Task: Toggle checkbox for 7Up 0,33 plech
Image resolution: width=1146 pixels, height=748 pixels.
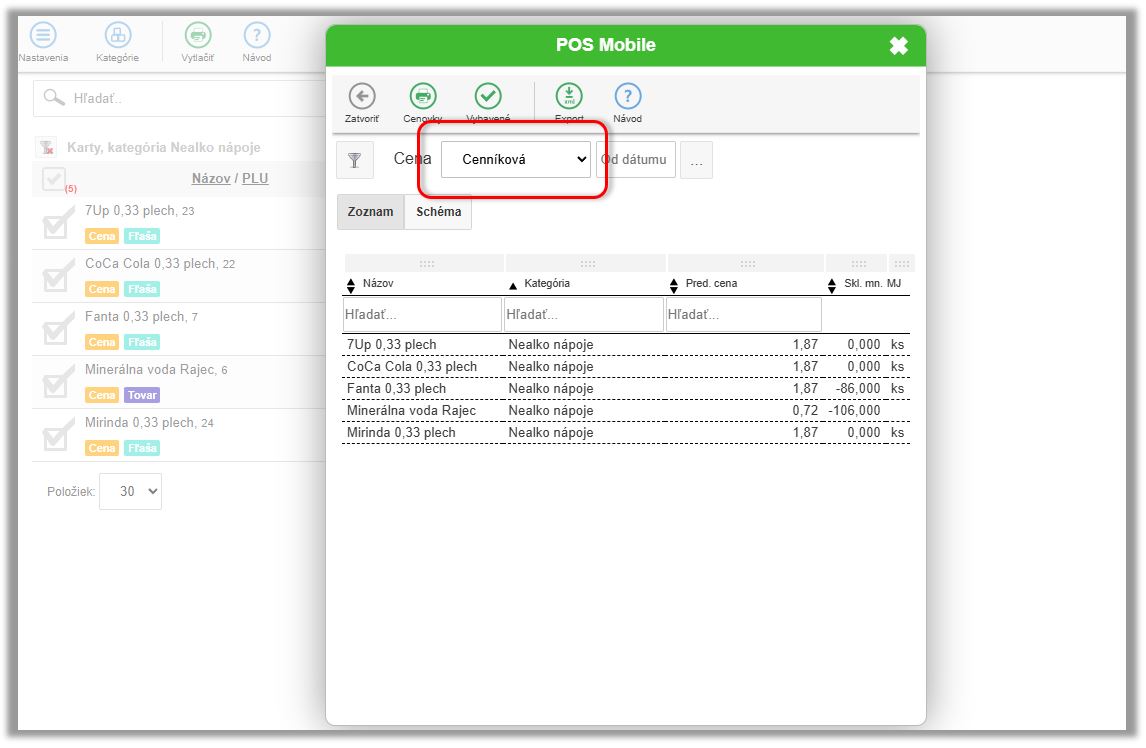Action: coord(55,223)
